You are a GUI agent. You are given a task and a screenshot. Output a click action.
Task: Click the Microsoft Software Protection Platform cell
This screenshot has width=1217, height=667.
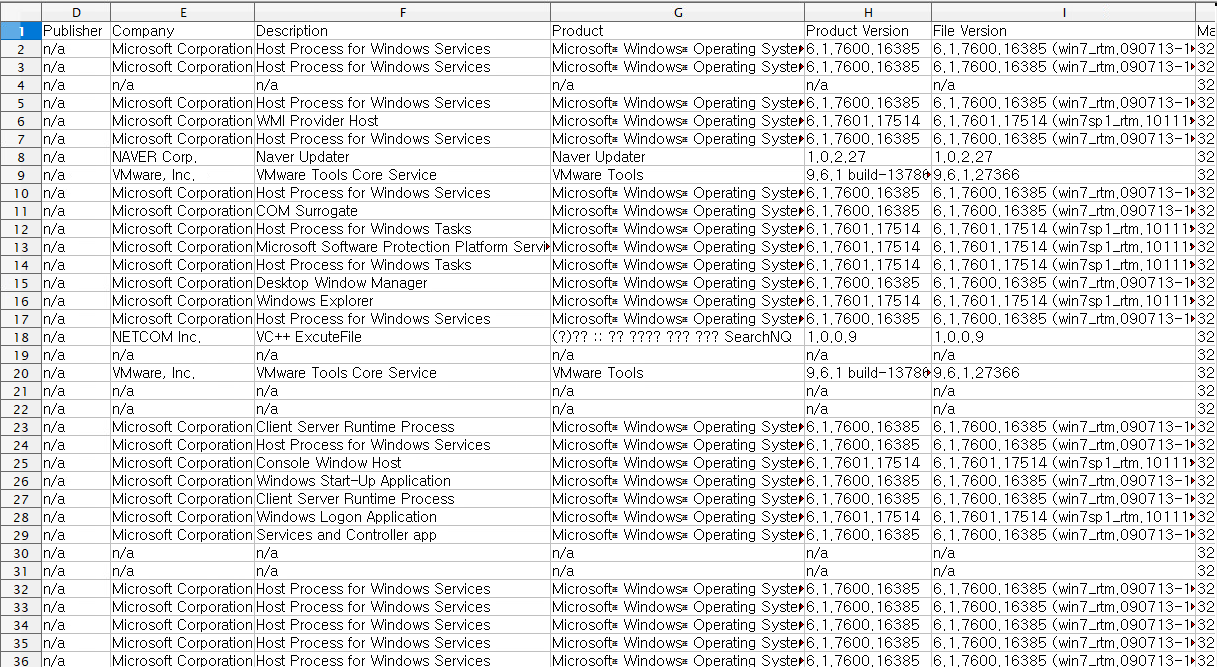point(402,247)
